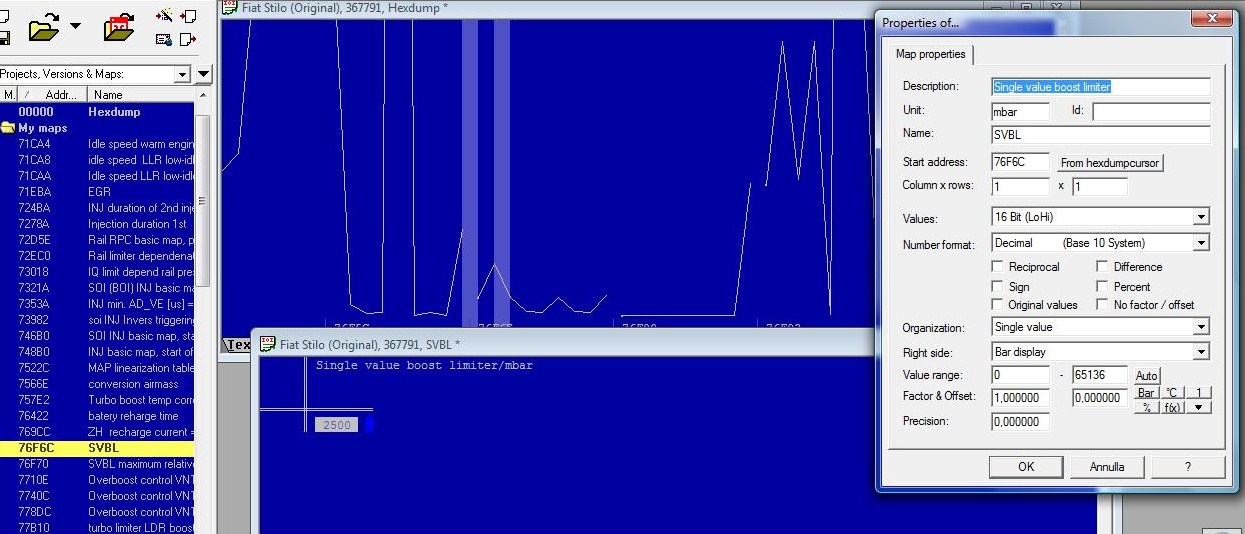This screenshot has width=1245, height=534.
Task: Click the export page arrow icon
Action: (187, 39)
